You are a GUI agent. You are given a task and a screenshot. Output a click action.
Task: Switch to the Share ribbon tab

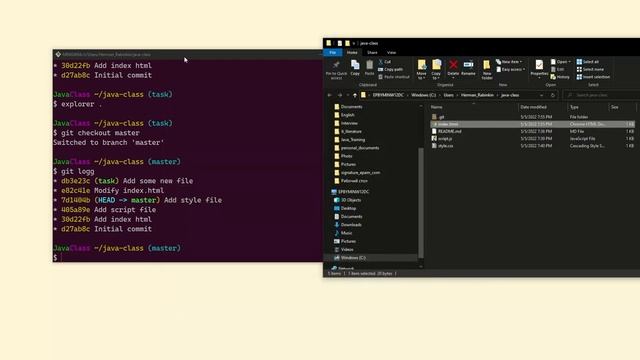click(x=372, y=53)
